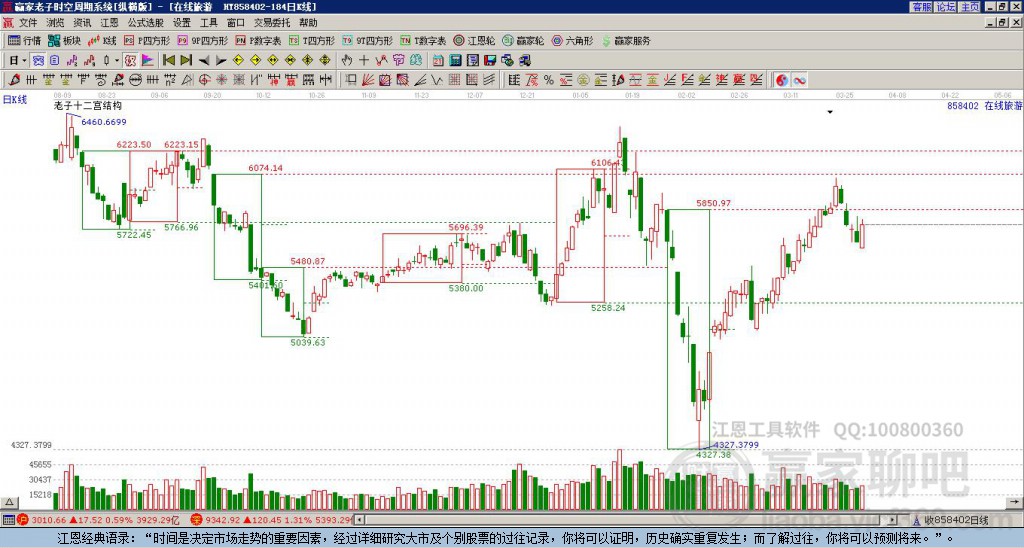Screen dimensions: 1024x548
Task: Switch to the K线 chart view
Action: pos(102,40)
